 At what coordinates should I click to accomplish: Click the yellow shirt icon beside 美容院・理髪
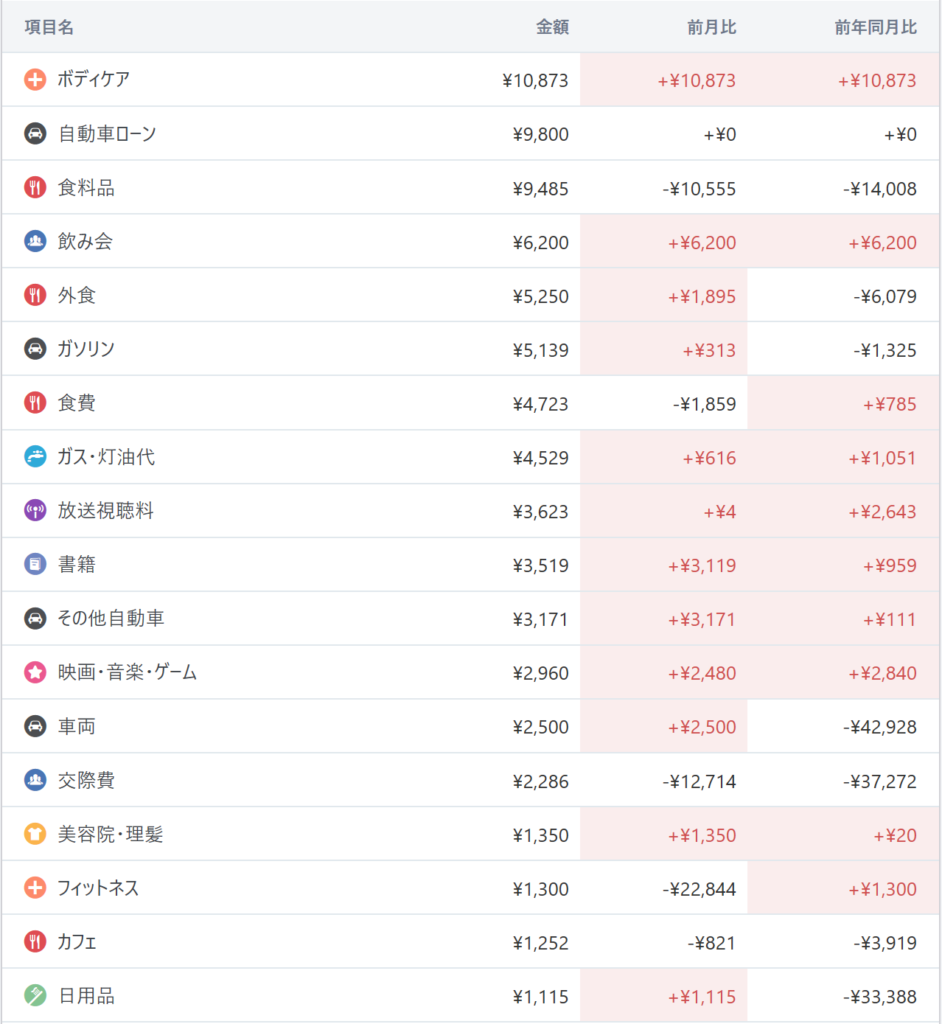[x=35, y=834]
